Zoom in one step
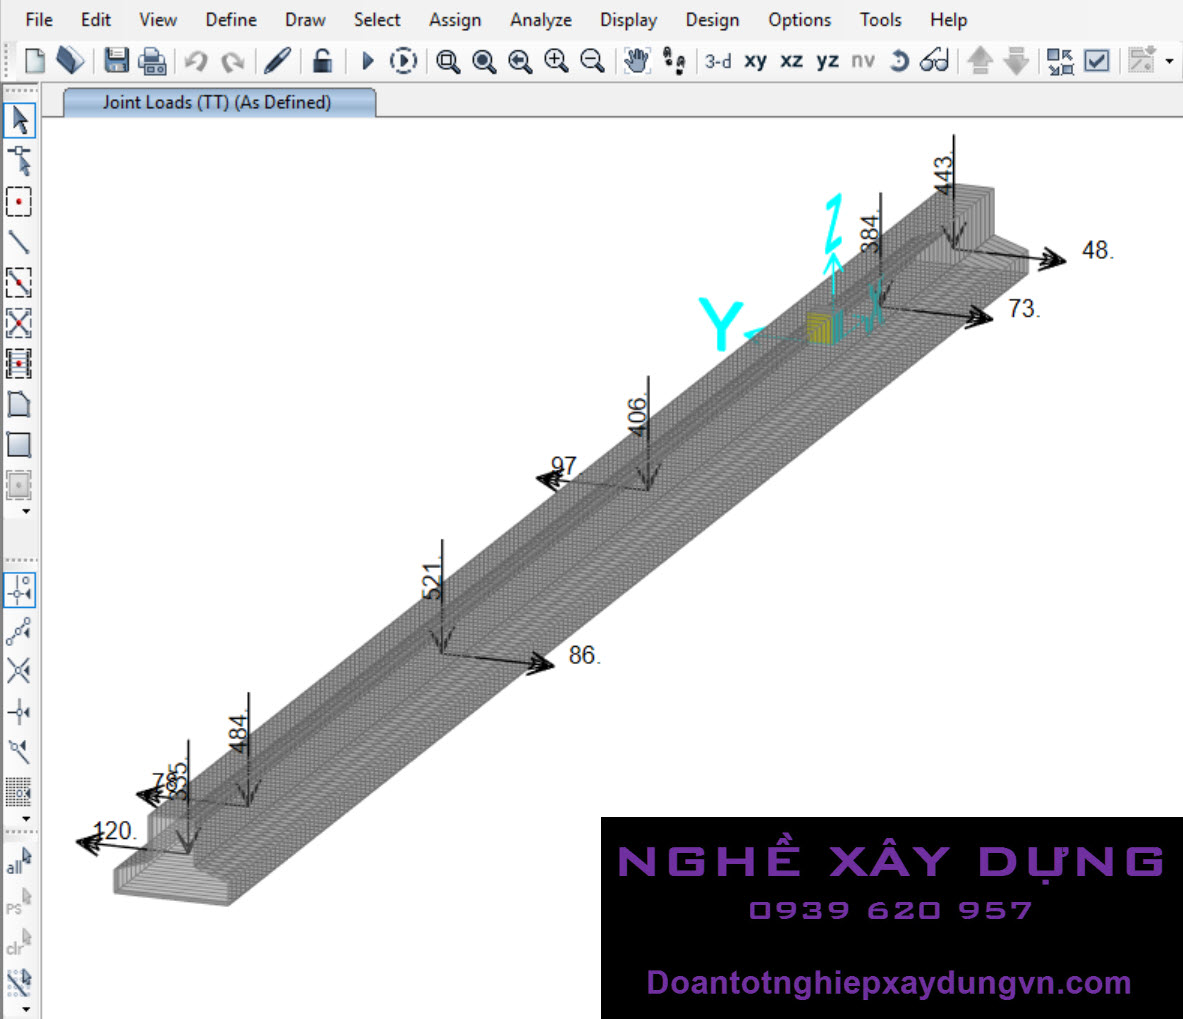 click(556, 60)
